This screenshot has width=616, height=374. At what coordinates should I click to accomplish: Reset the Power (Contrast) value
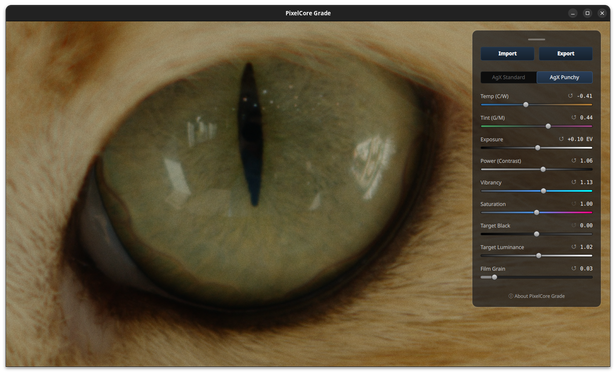click(574, 161)
